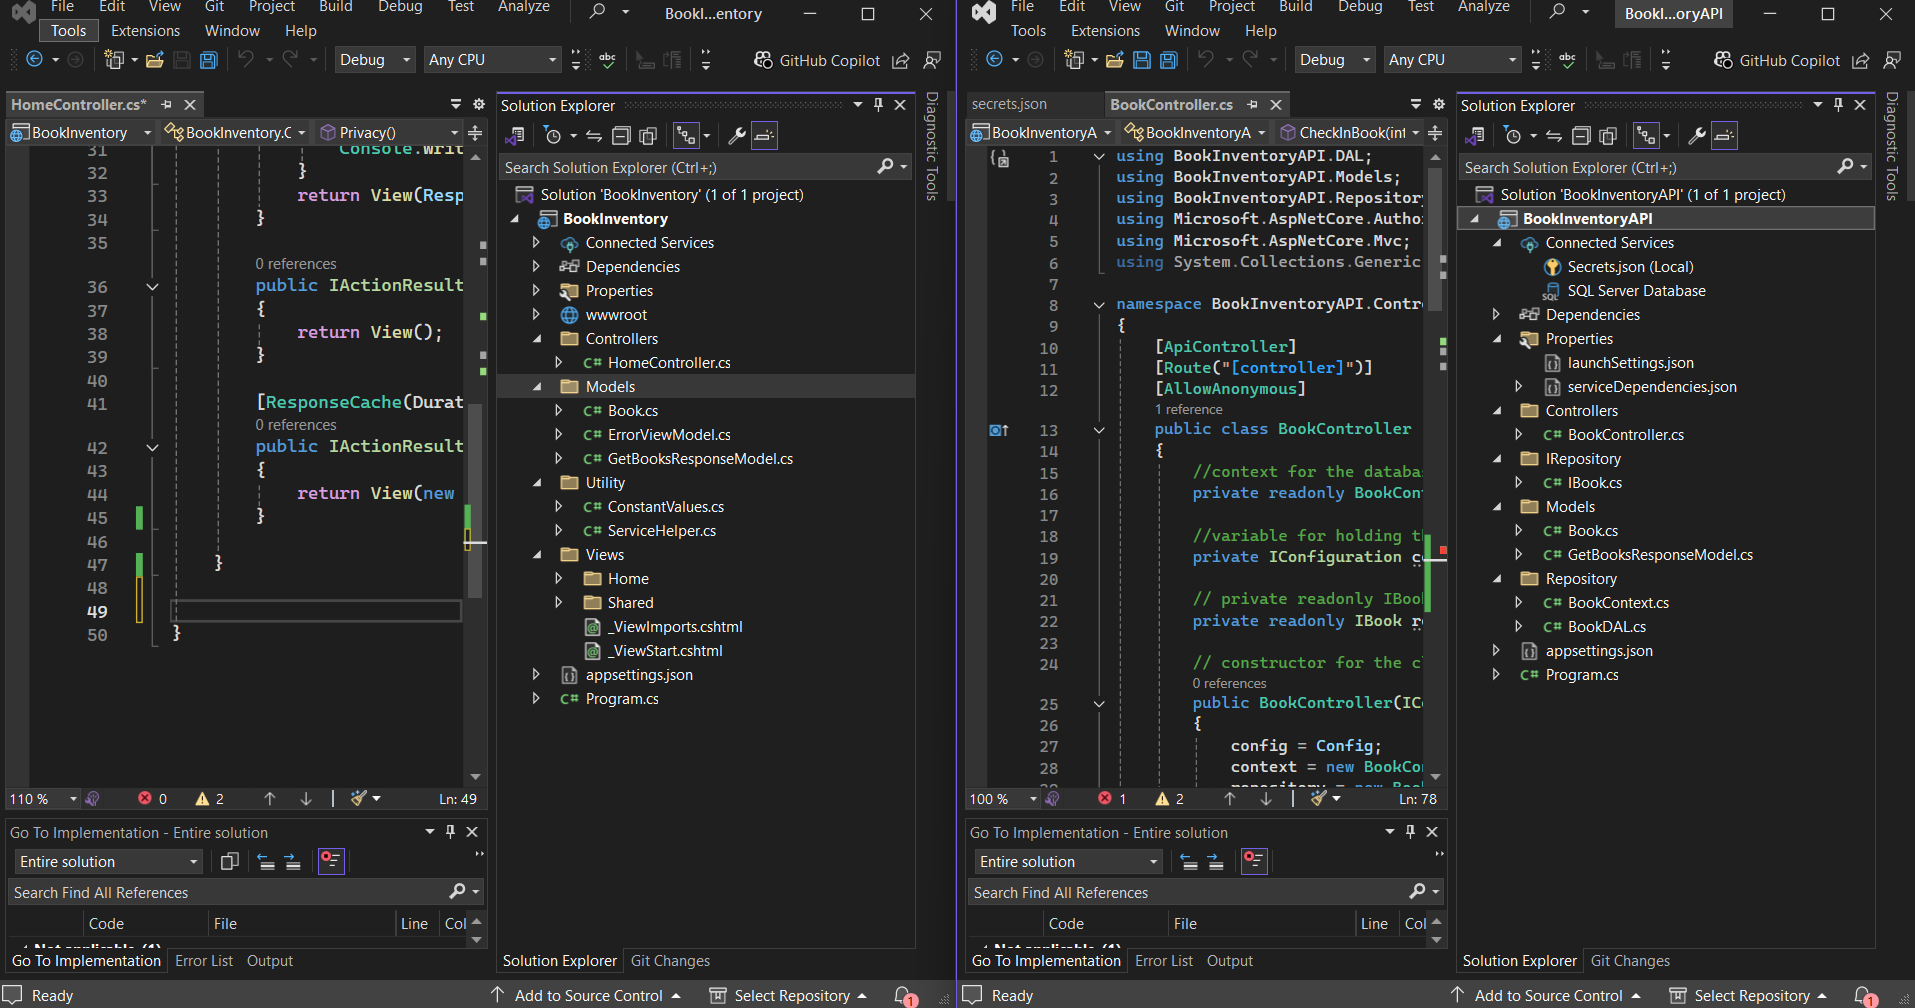The width and height of the screenshot is (1915, 1008).
Task: Collapse All in the left Solution Explorer
Action: (622, 135)
